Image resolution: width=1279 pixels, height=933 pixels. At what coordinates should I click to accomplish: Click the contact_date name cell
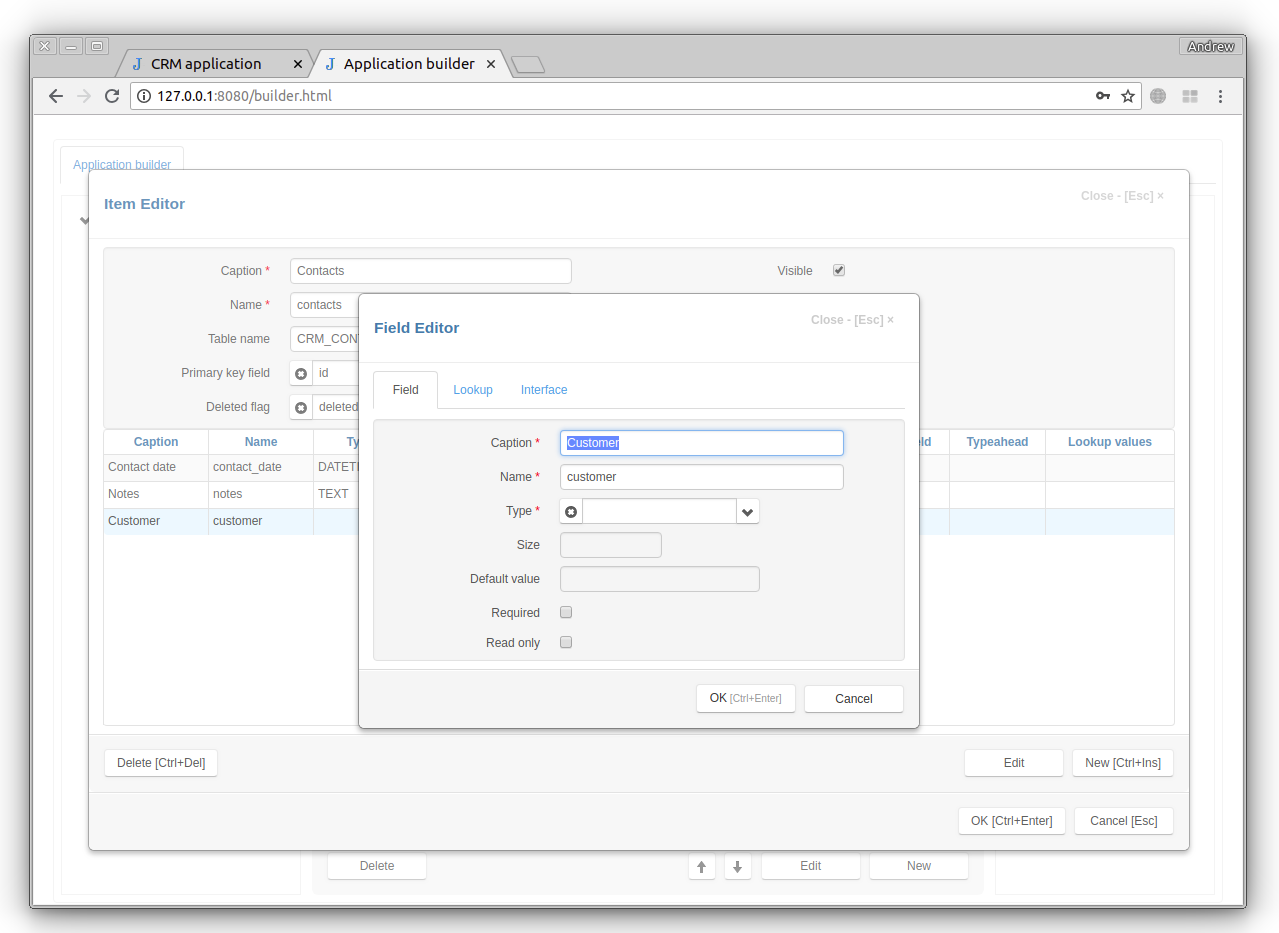261,467
